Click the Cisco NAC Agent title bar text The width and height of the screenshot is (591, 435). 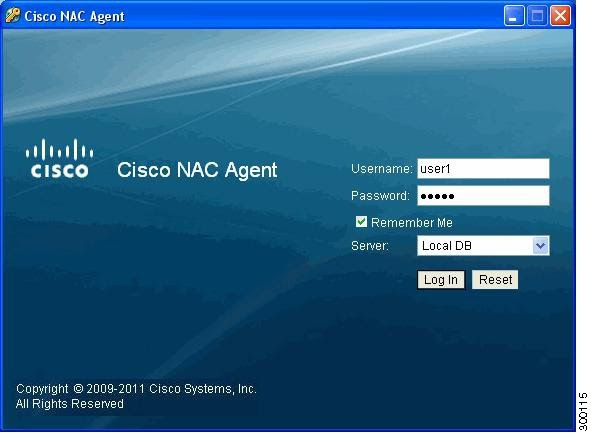coord(75,17)
